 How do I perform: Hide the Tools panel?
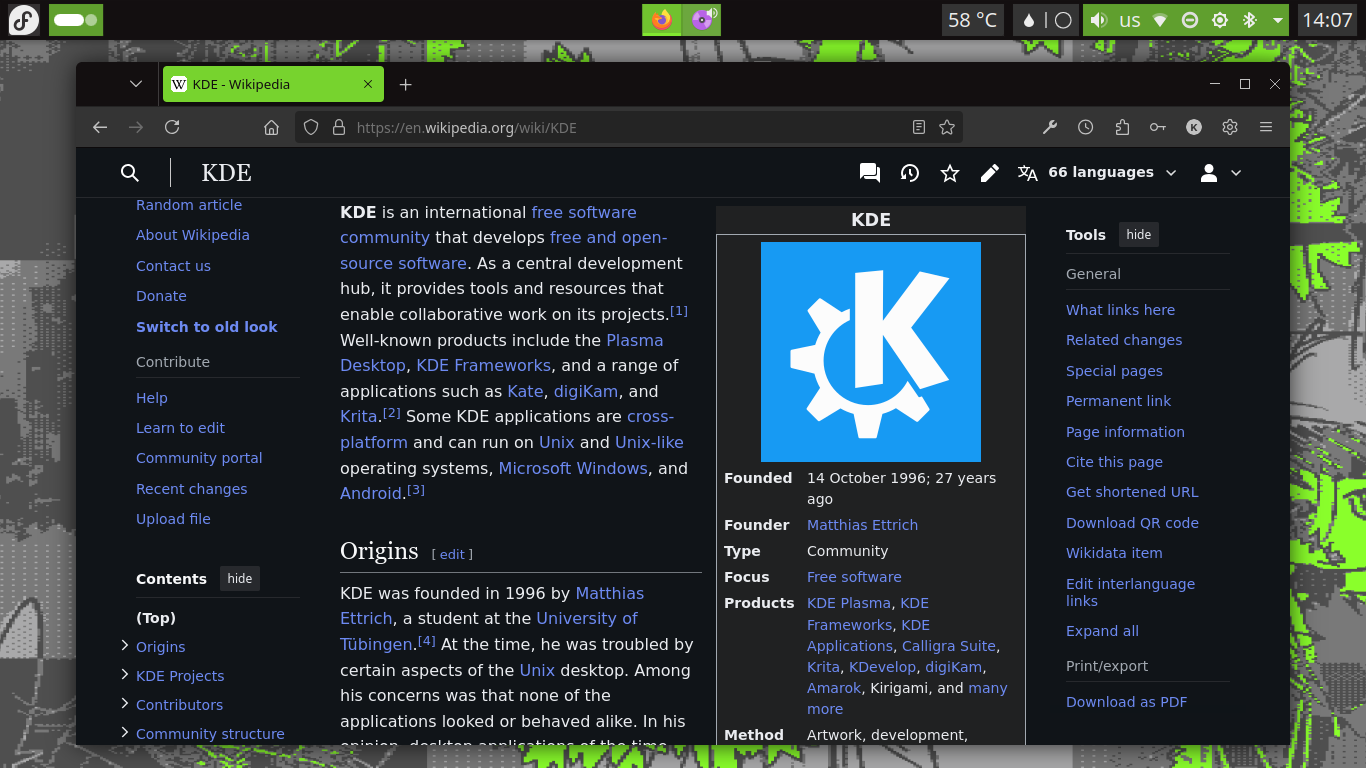tap(1138, 234)
